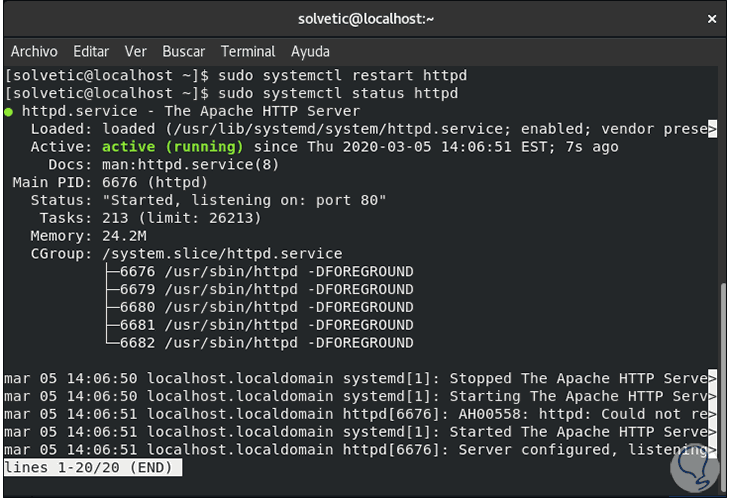Click truncation arrow on Server configured line
Image resolution: width=731 pixels, height=498 pixels.
(712, 451)
